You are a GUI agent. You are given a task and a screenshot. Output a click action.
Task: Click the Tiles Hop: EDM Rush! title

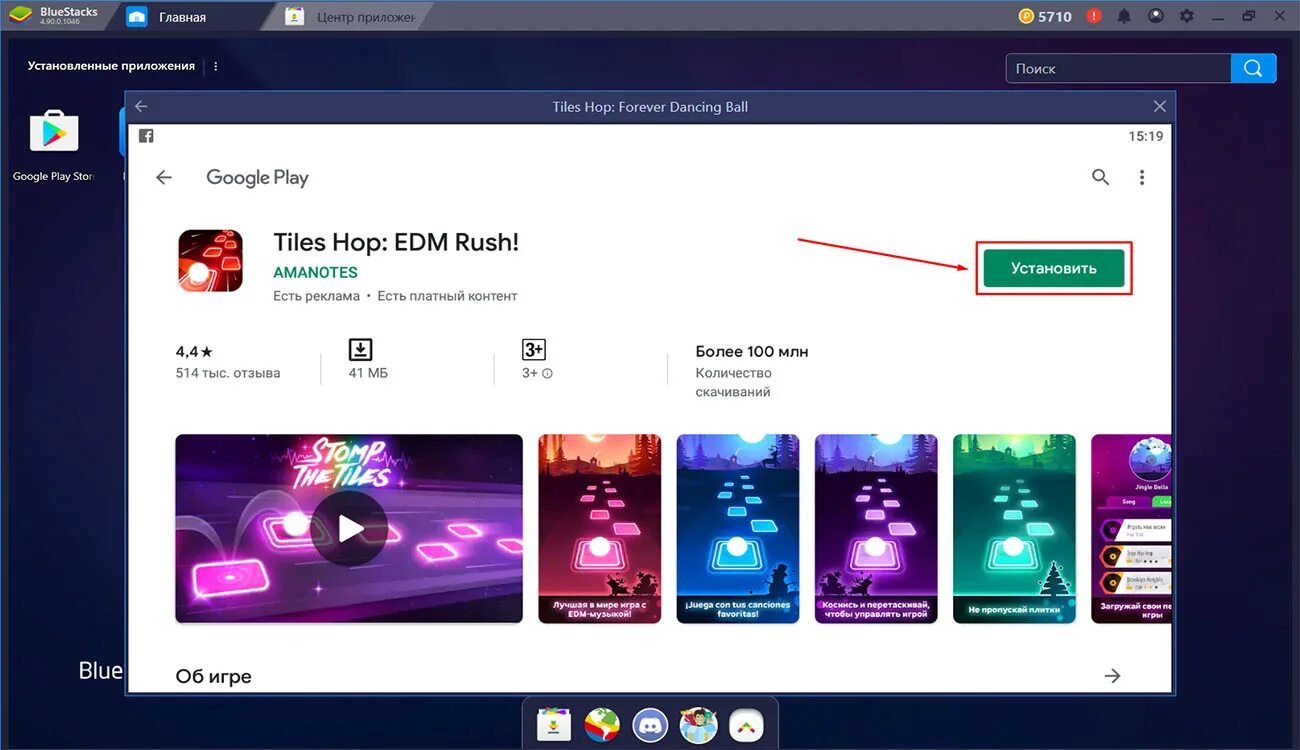click(396, 242)
